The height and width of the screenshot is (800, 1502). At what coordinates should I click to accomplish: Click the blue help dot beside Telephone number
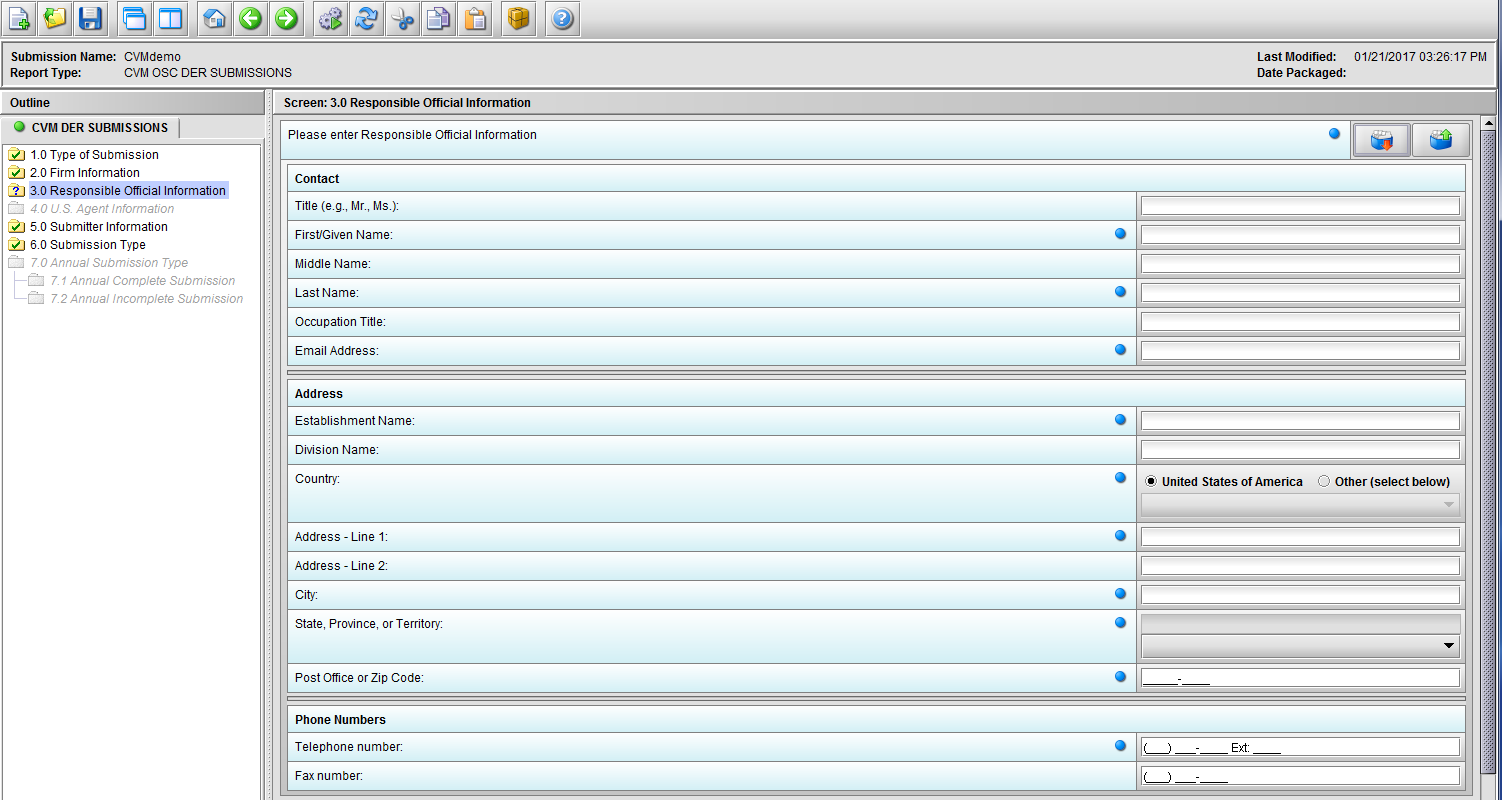click(x=1120, y=745)
